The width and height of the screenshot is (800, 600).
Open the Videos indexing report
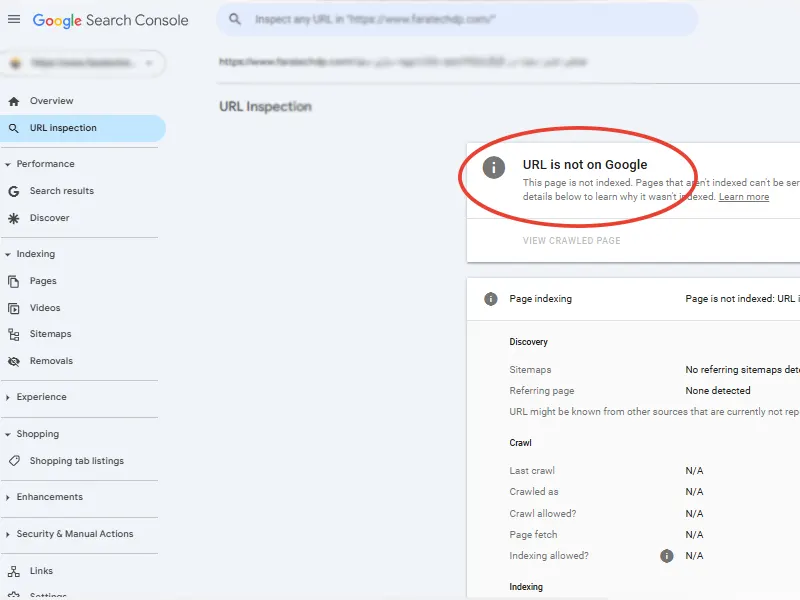point(45,308)
